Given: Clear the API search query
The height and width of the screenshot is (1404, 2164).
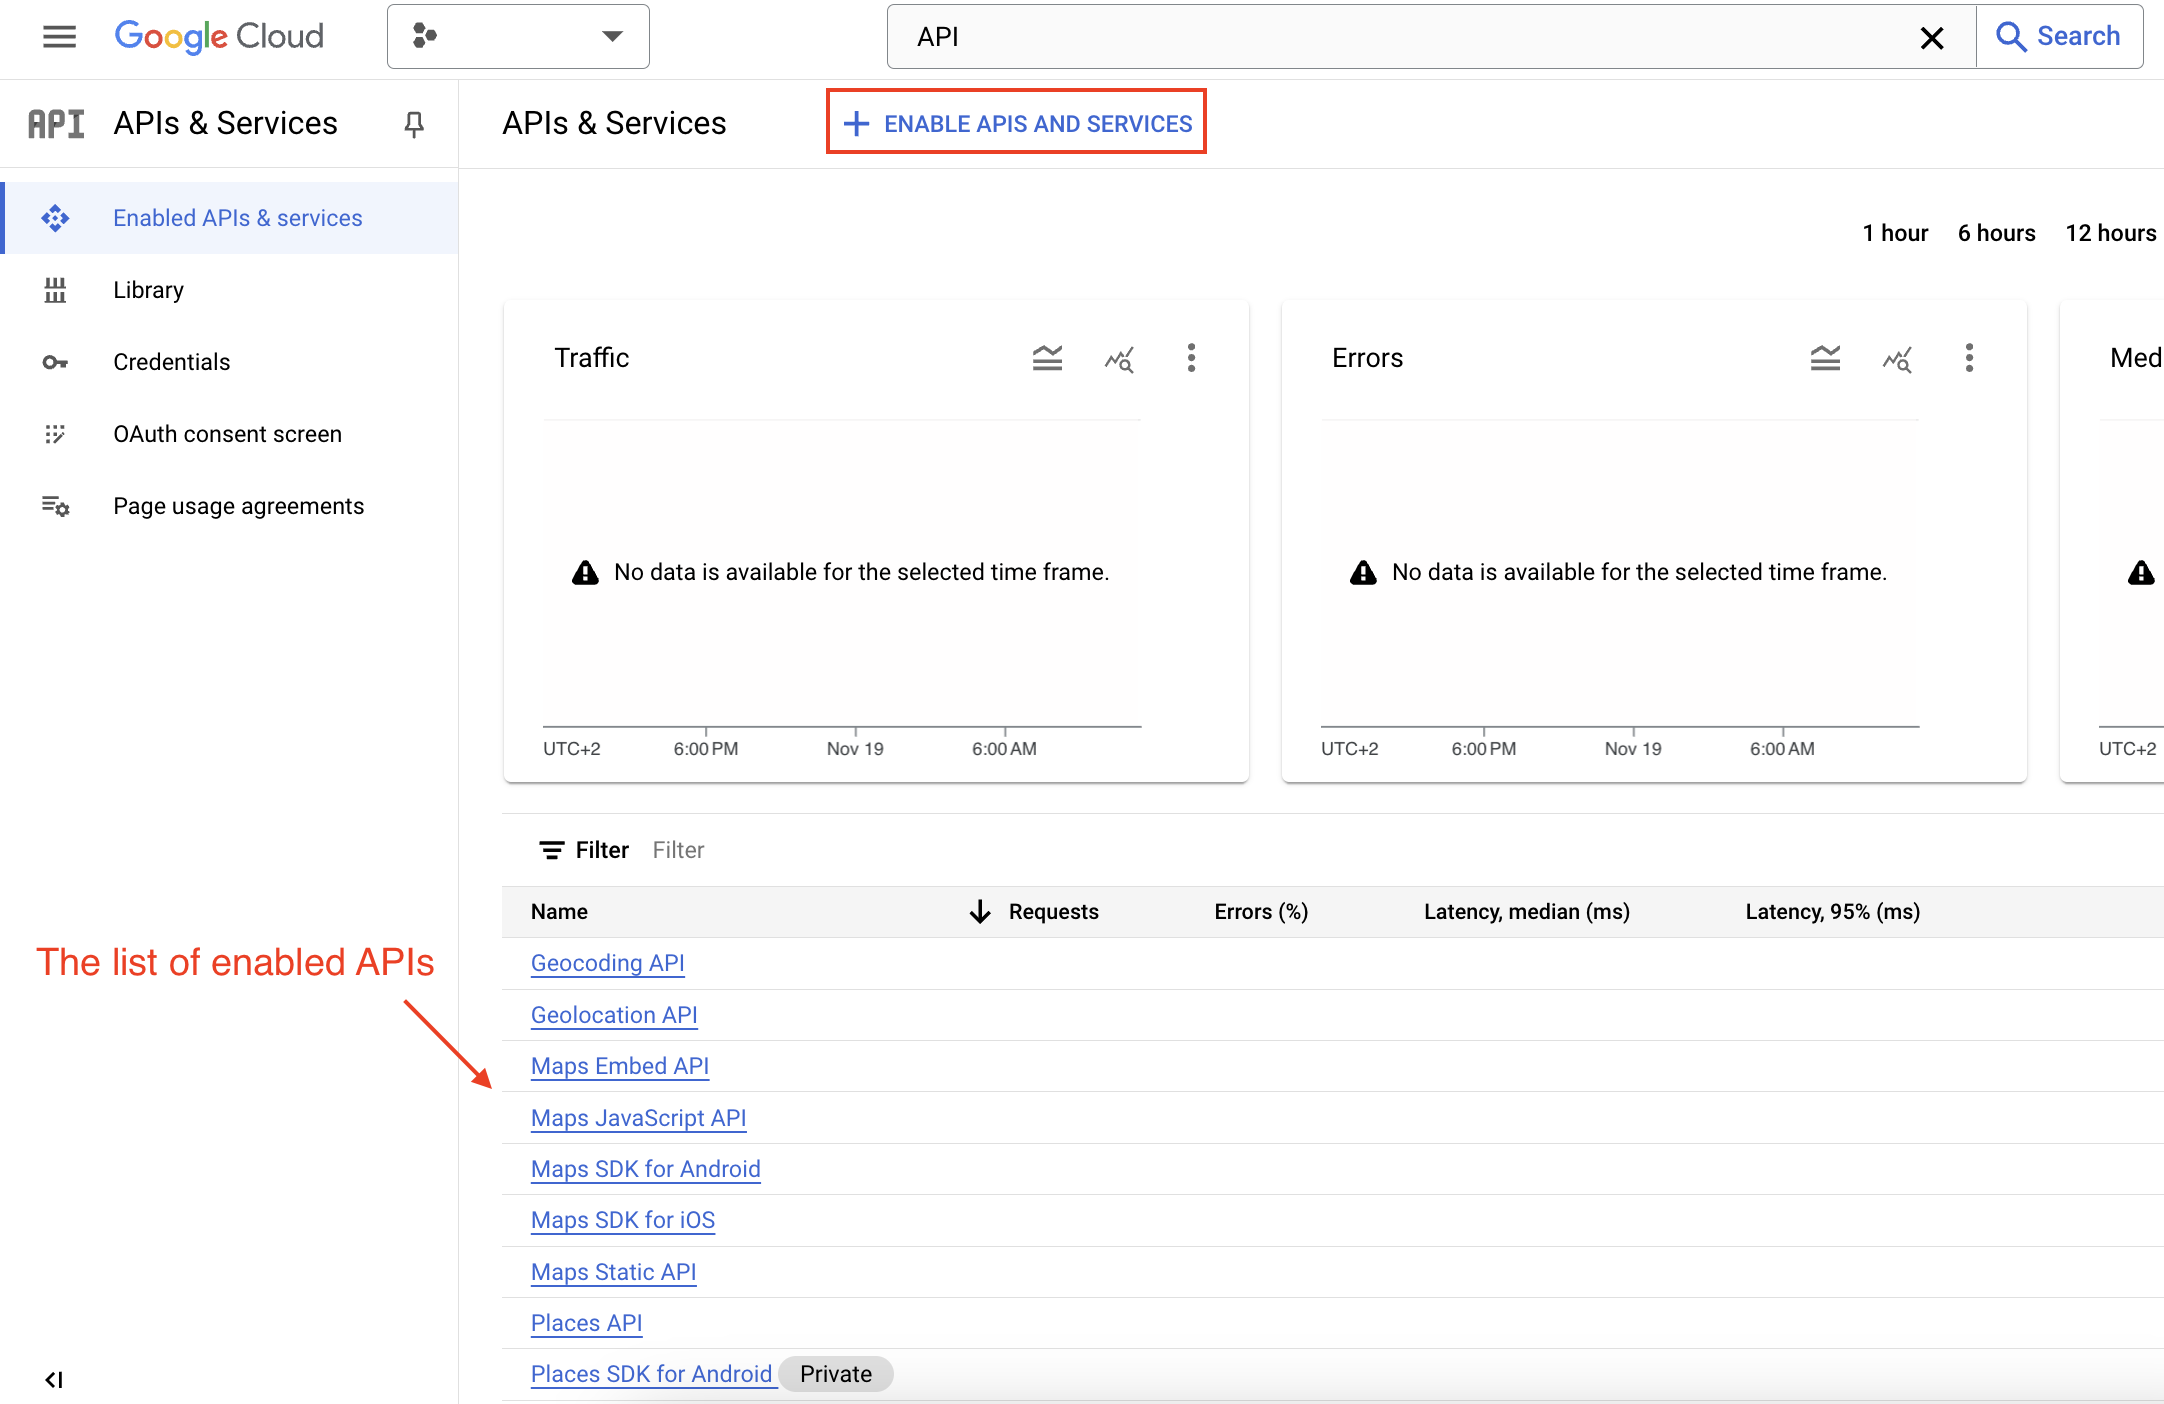Looking at the screenshot, I should tap(1932, 37).
